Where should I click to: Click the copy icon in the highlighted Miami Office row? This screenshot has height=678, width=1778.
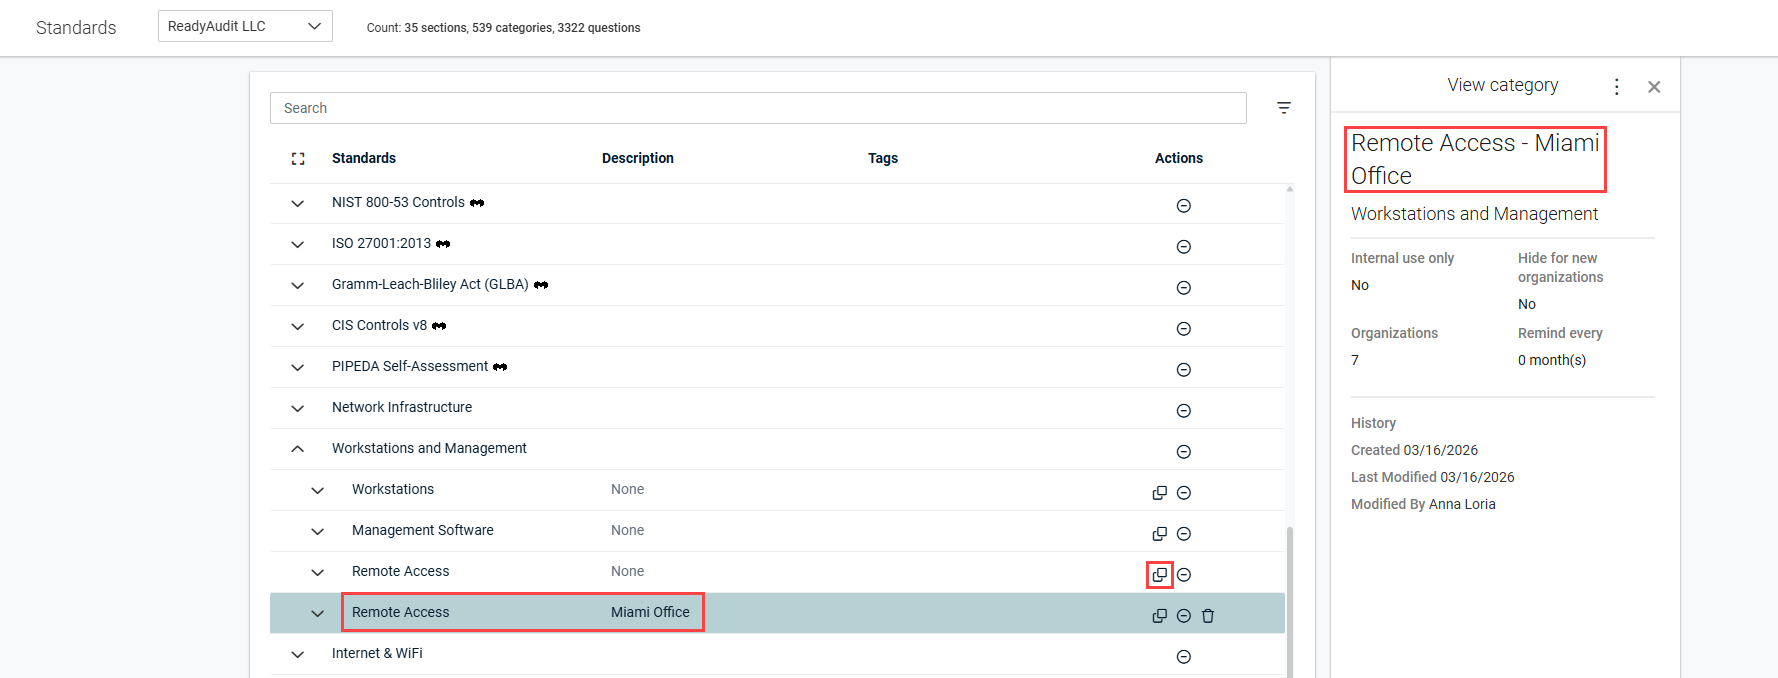(1159, 616)
